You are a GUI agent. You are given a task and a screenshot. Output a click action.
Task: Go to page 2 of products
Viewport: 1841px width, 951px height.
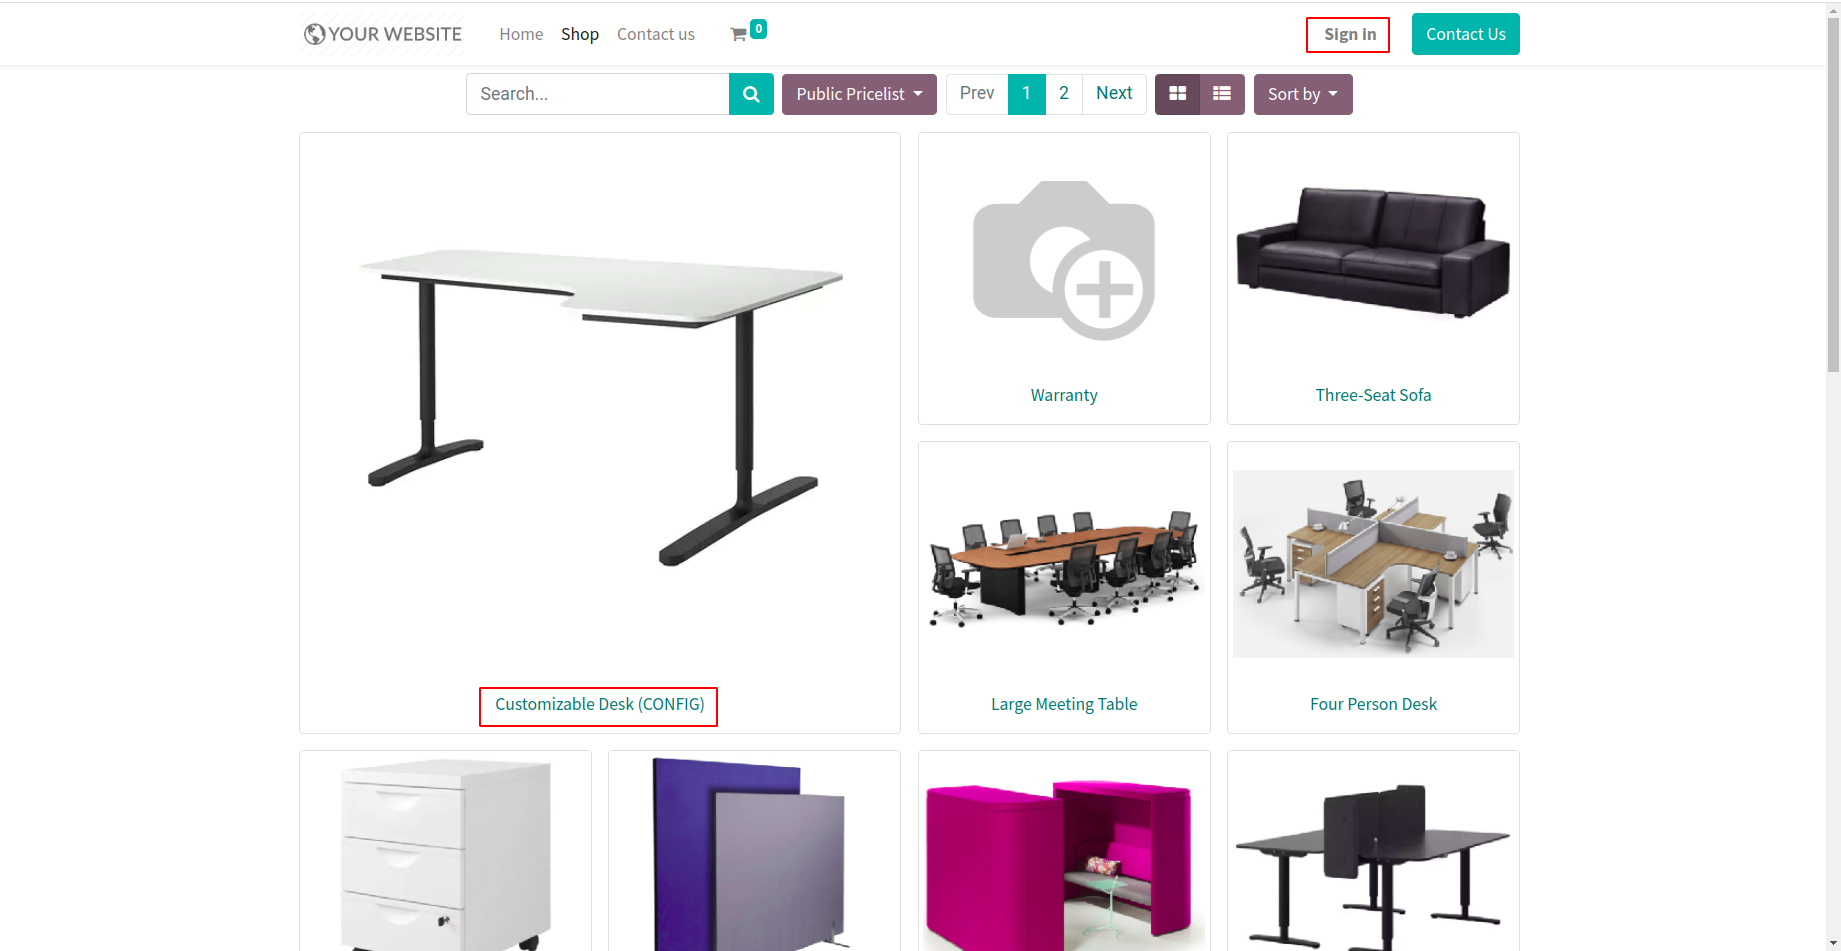pos(1064,94)
